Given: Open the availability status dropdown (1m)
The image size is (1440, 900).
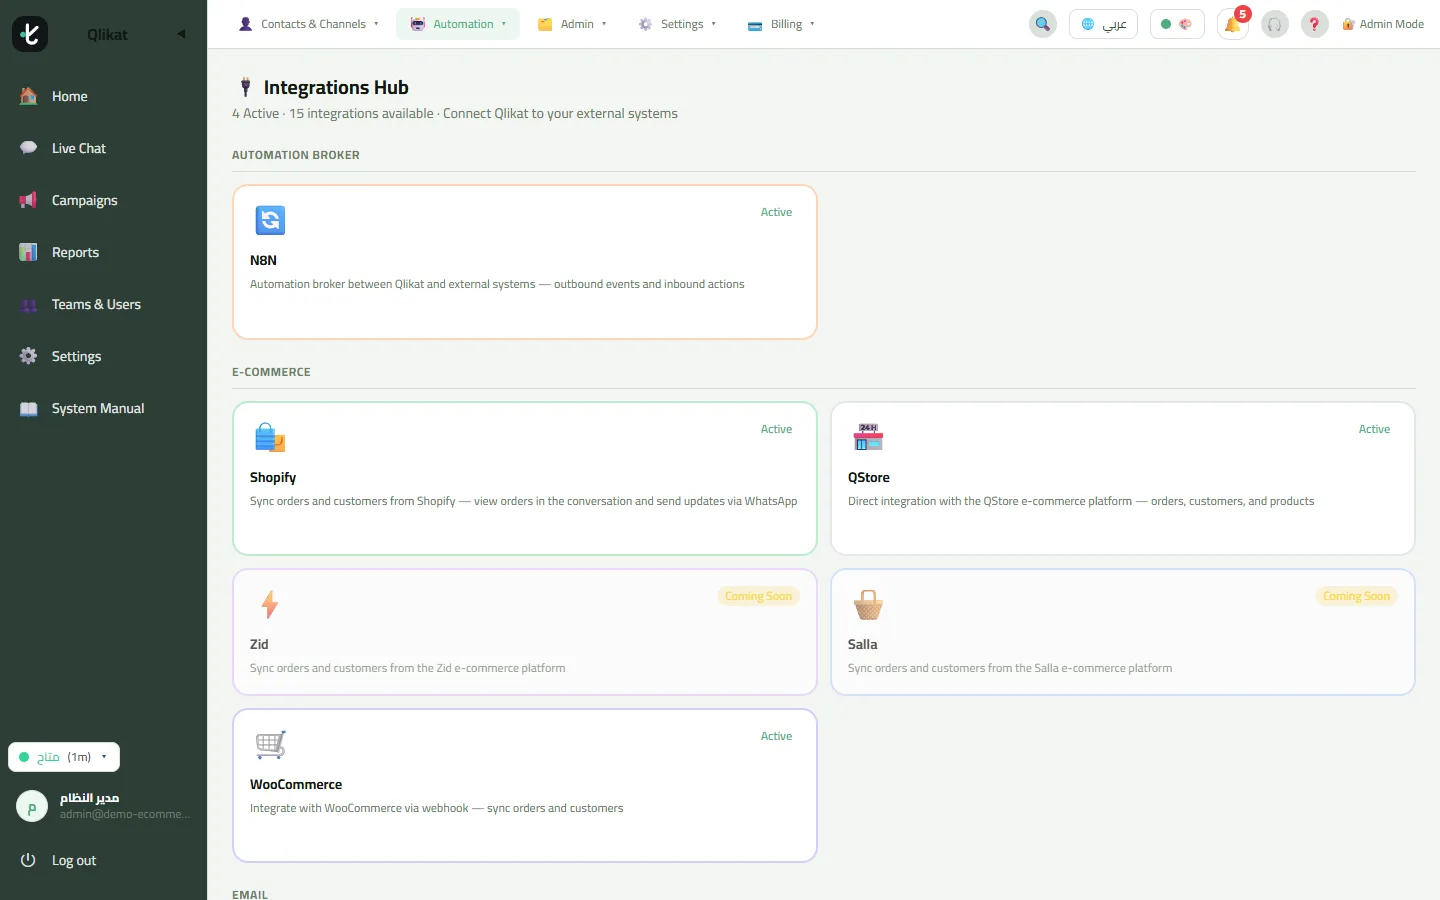Looking at the screenshot, I should (x=64, y=757).
